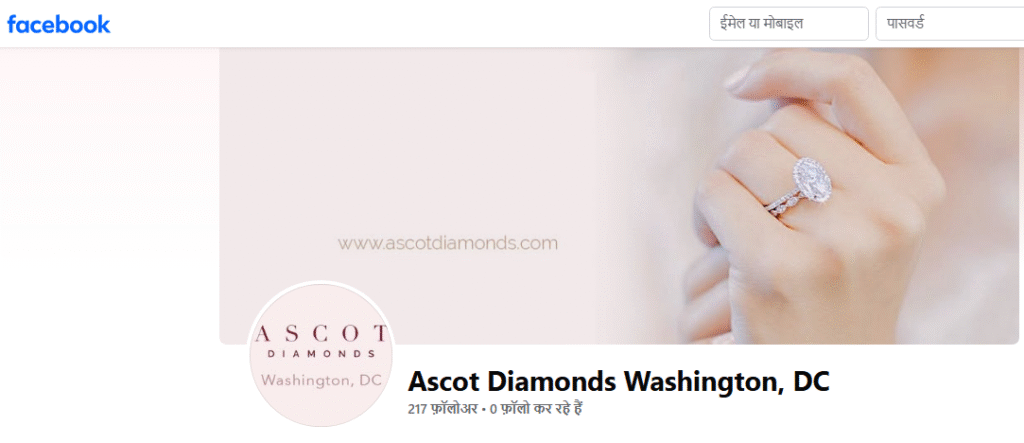Click the Ascot Diamonds Washington, DC page title
The width and height of the screenshot is (1024, 443).
click(x=618, y=382)
